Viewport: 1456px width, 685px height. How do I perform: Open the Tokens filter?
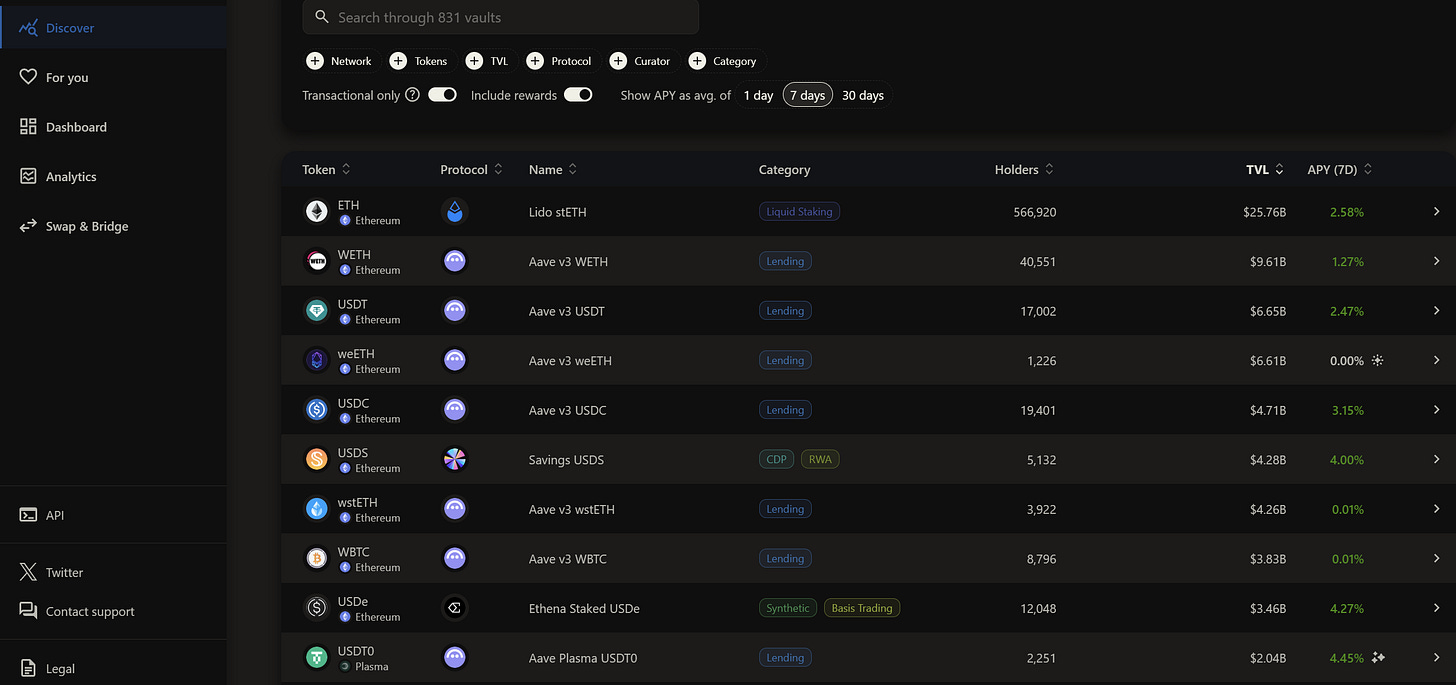click(x=420, y=61)
